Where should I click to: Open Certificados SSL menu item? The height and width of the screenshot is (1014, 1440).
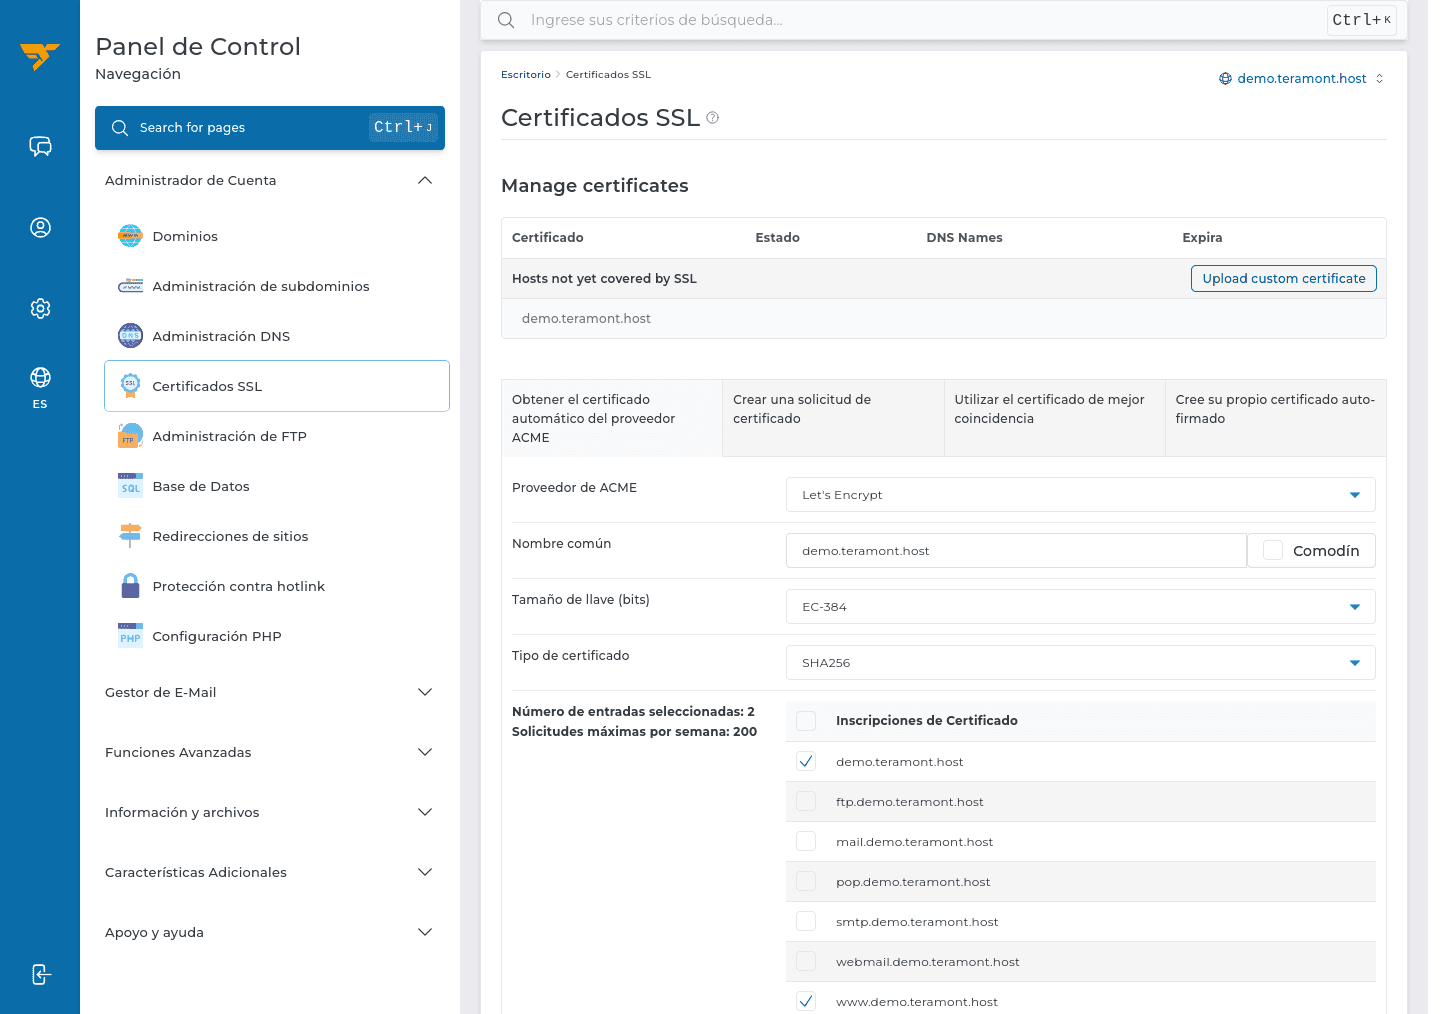point(277,386)
